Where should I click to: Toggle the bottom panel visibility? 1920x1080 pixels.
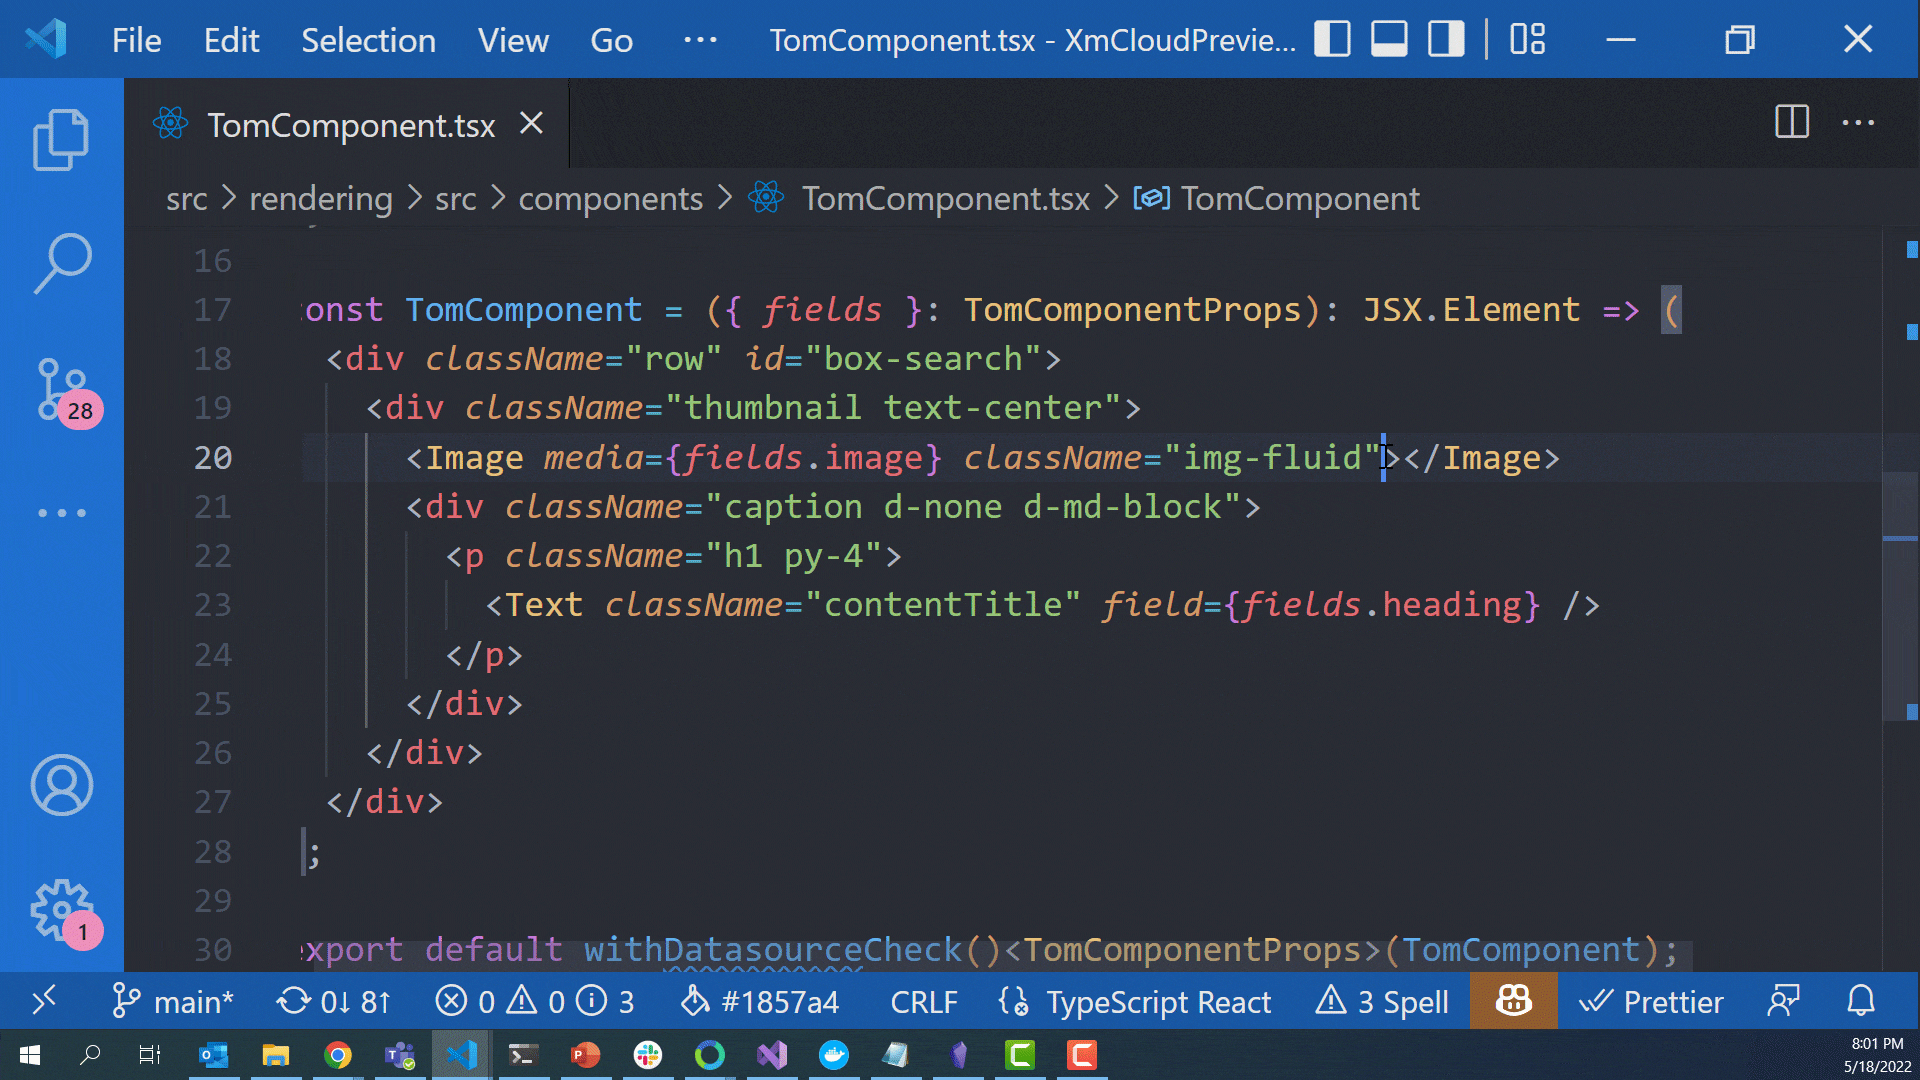1389,40
